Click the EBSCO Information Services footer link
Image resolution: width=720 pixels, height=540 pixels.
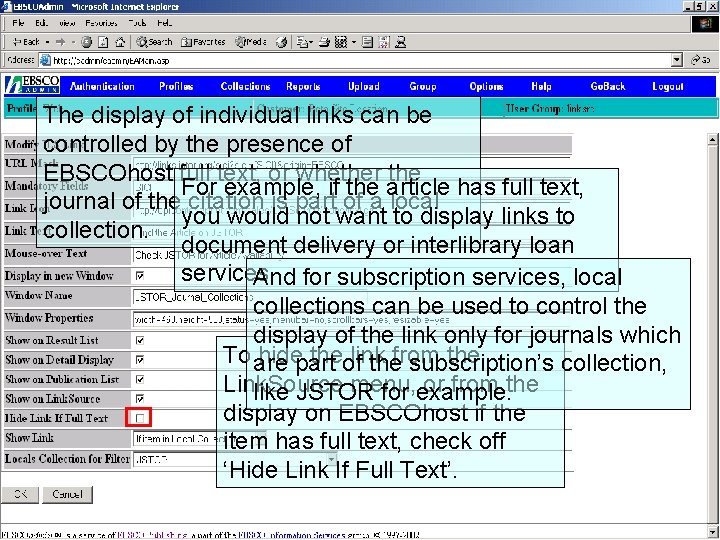(292, 535)
